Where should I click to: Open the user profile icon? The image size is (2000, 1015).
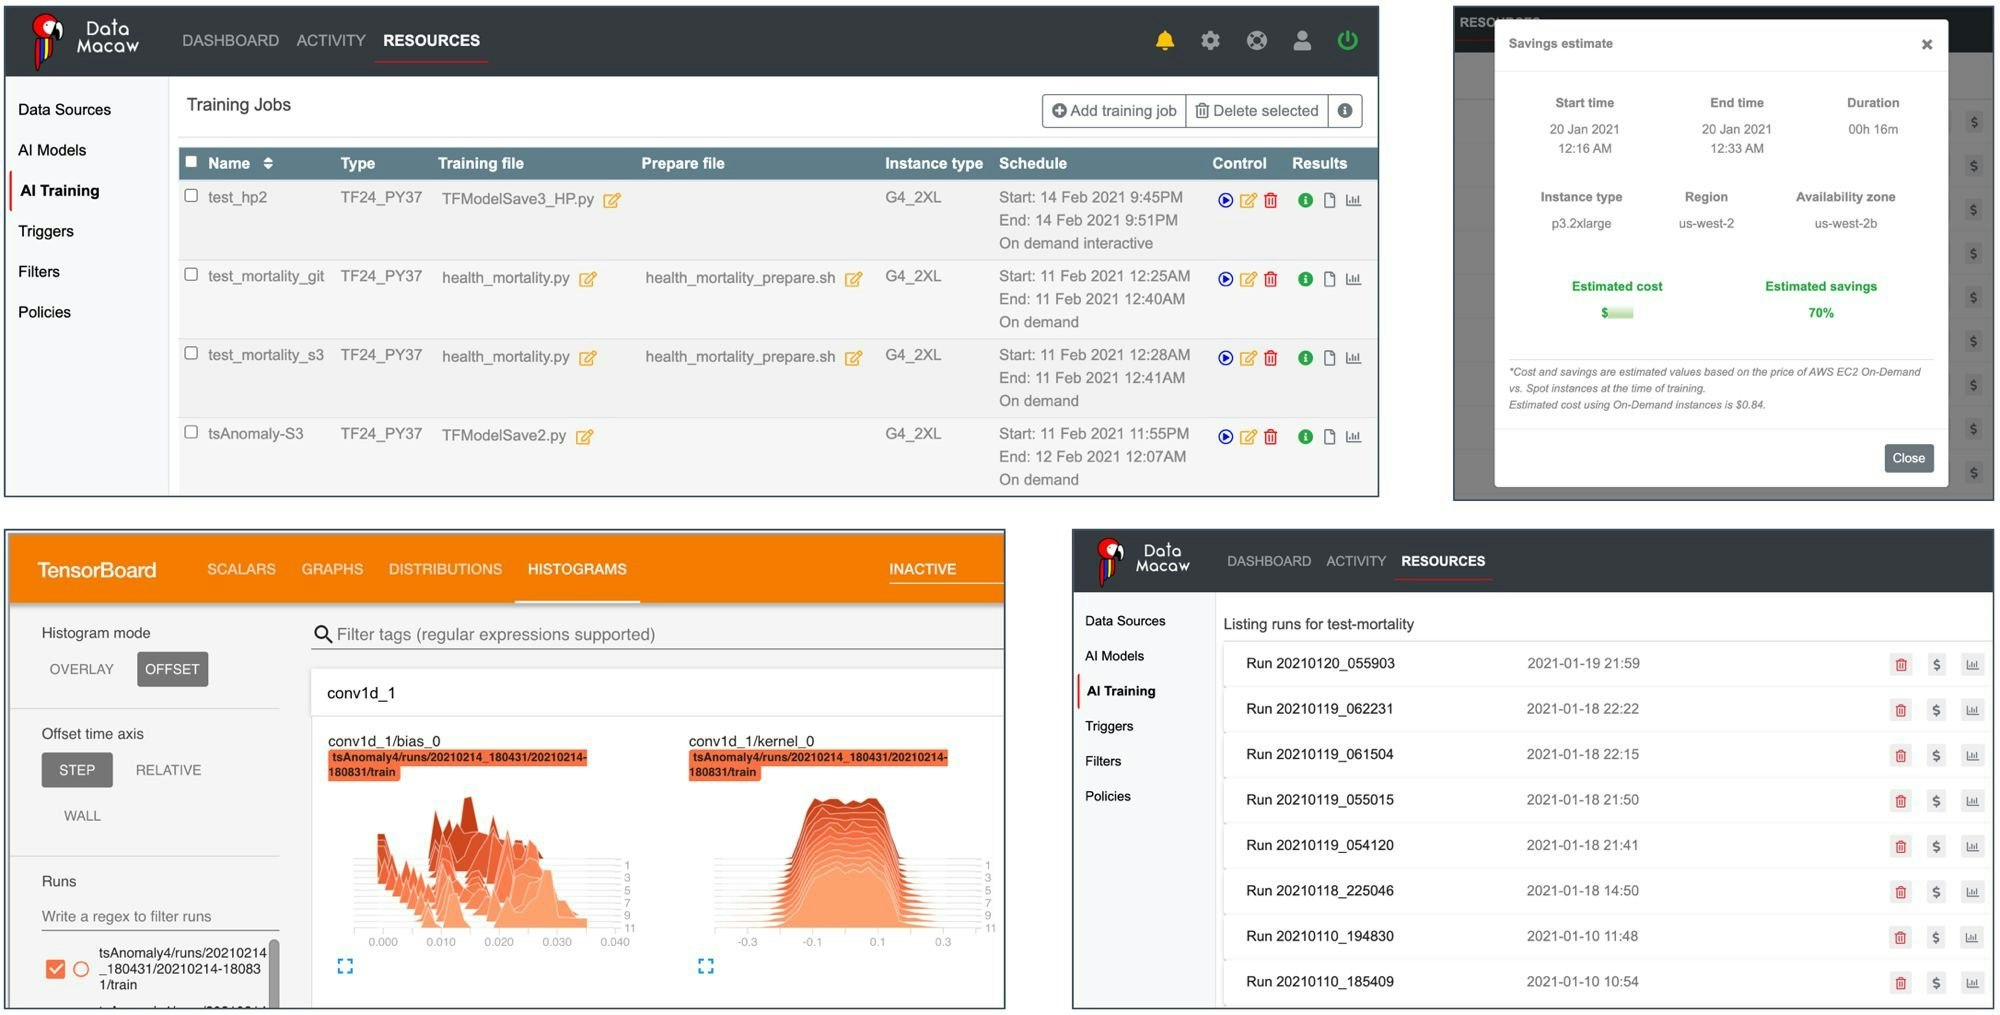click(x=1301, y=40)
